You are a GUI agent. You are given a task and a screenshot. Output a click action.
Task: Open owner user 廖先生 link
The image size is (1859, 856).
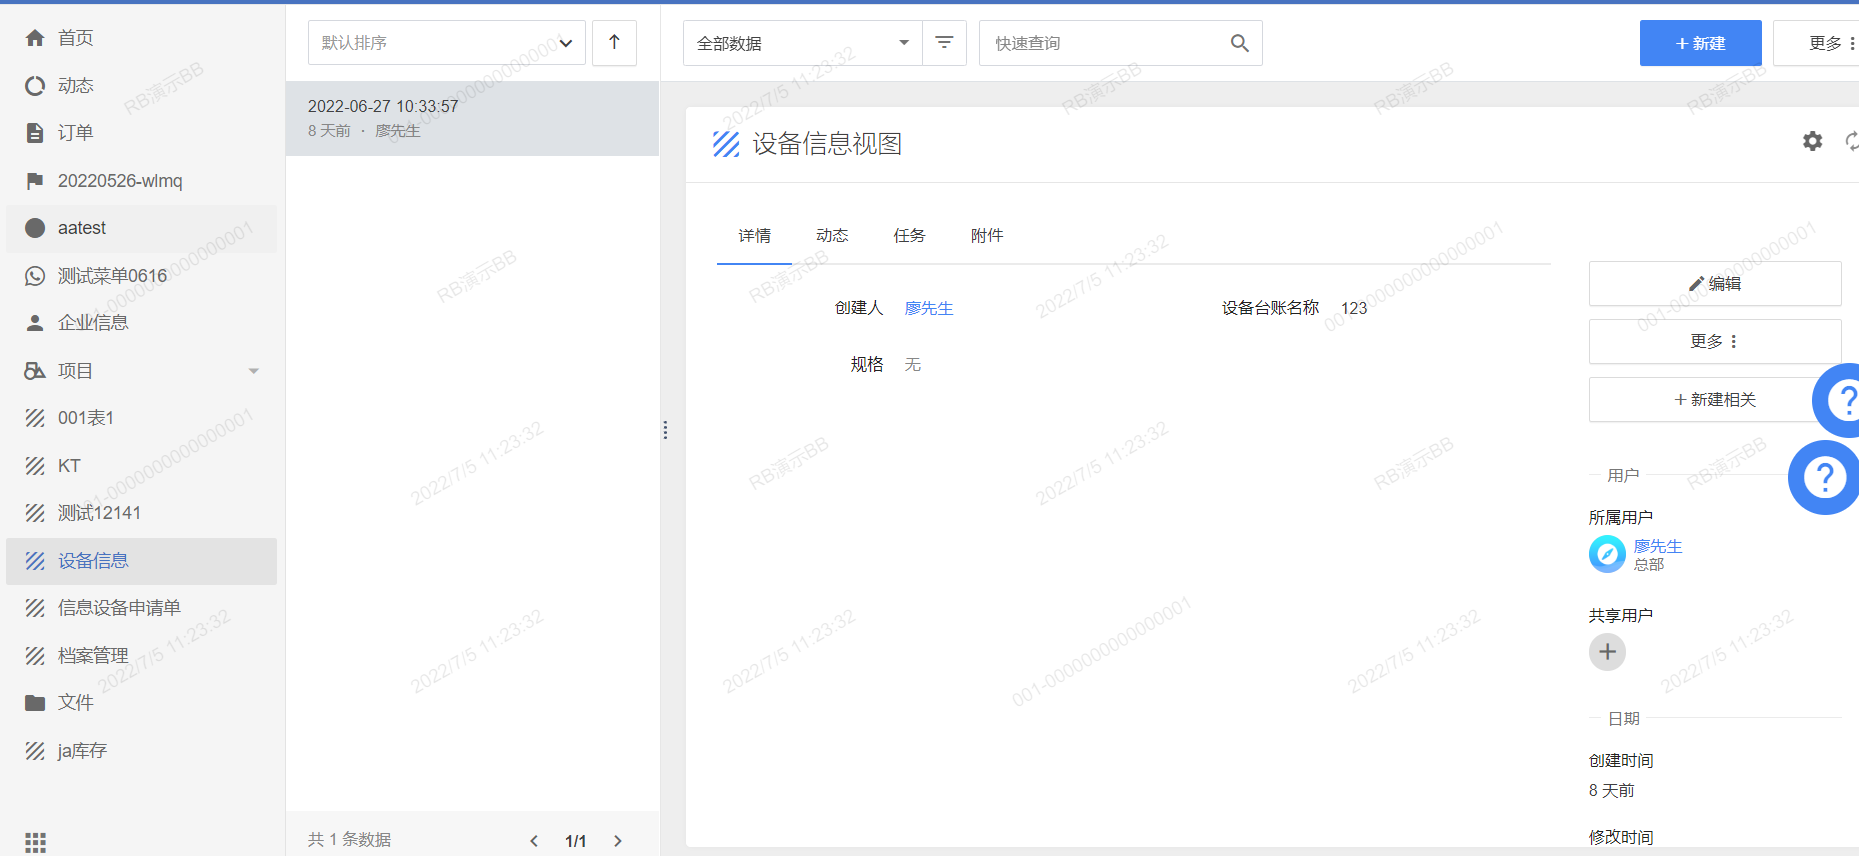point(1658,546)
